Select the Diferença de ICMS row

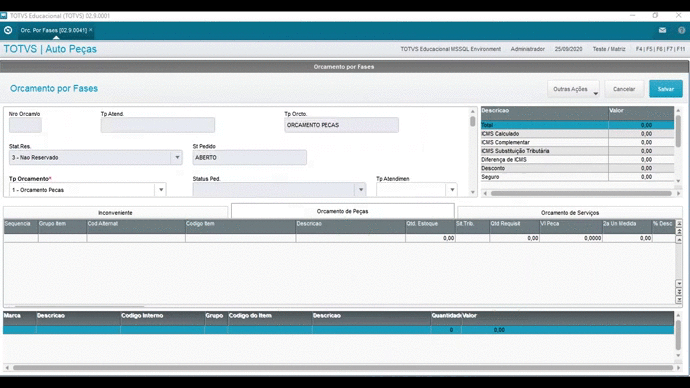[x=577, y=160]
